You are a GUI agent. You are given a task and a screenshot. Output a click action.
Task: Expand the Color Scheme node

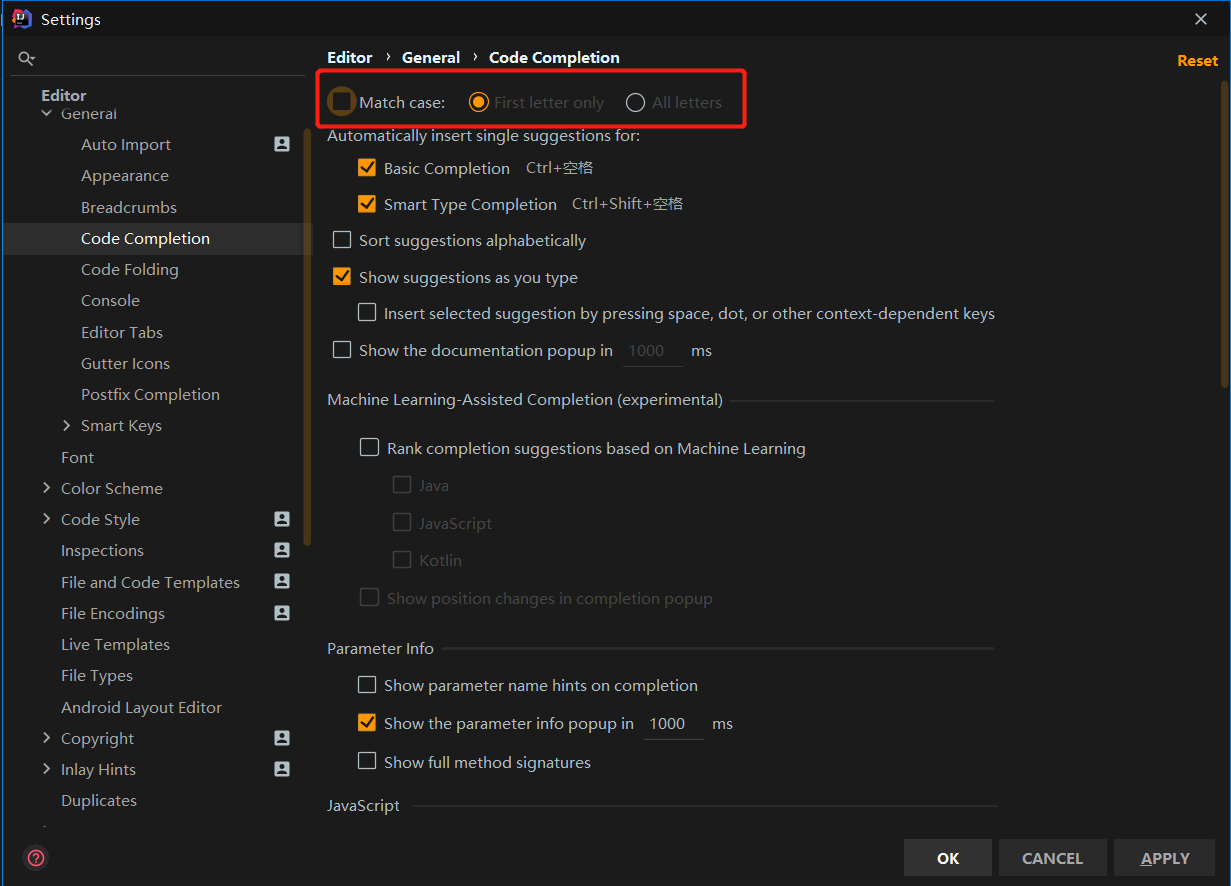(x=46, y=488)
